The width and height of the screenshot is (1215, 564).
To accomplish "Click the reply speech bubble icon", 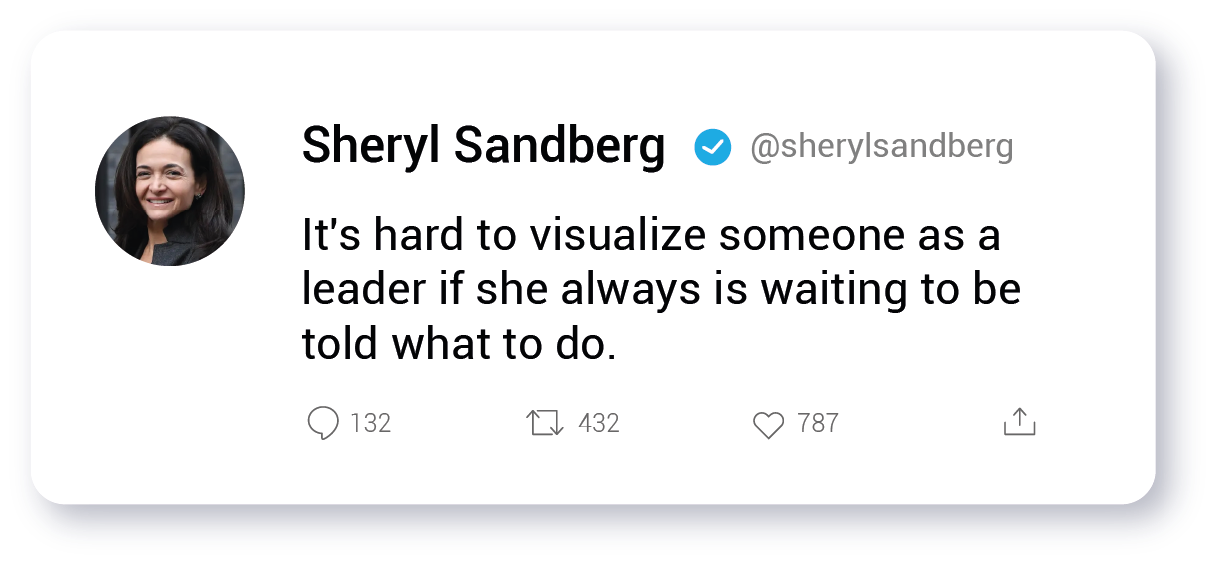I will (322, 423).
